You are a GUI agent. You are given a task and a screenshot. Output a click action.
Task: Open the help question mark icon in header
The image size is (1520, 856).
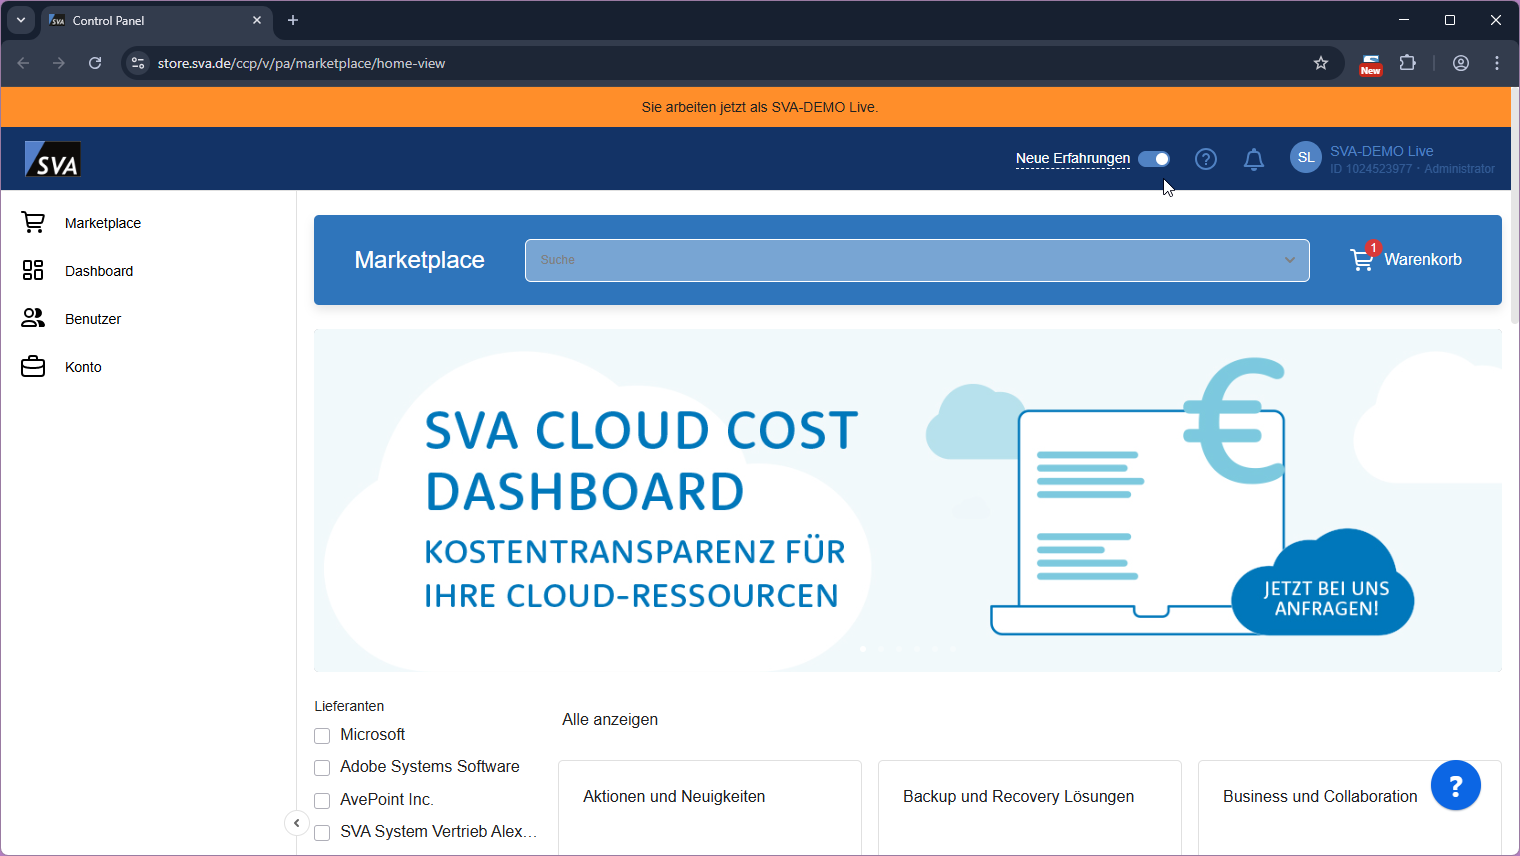(1206, 159)
